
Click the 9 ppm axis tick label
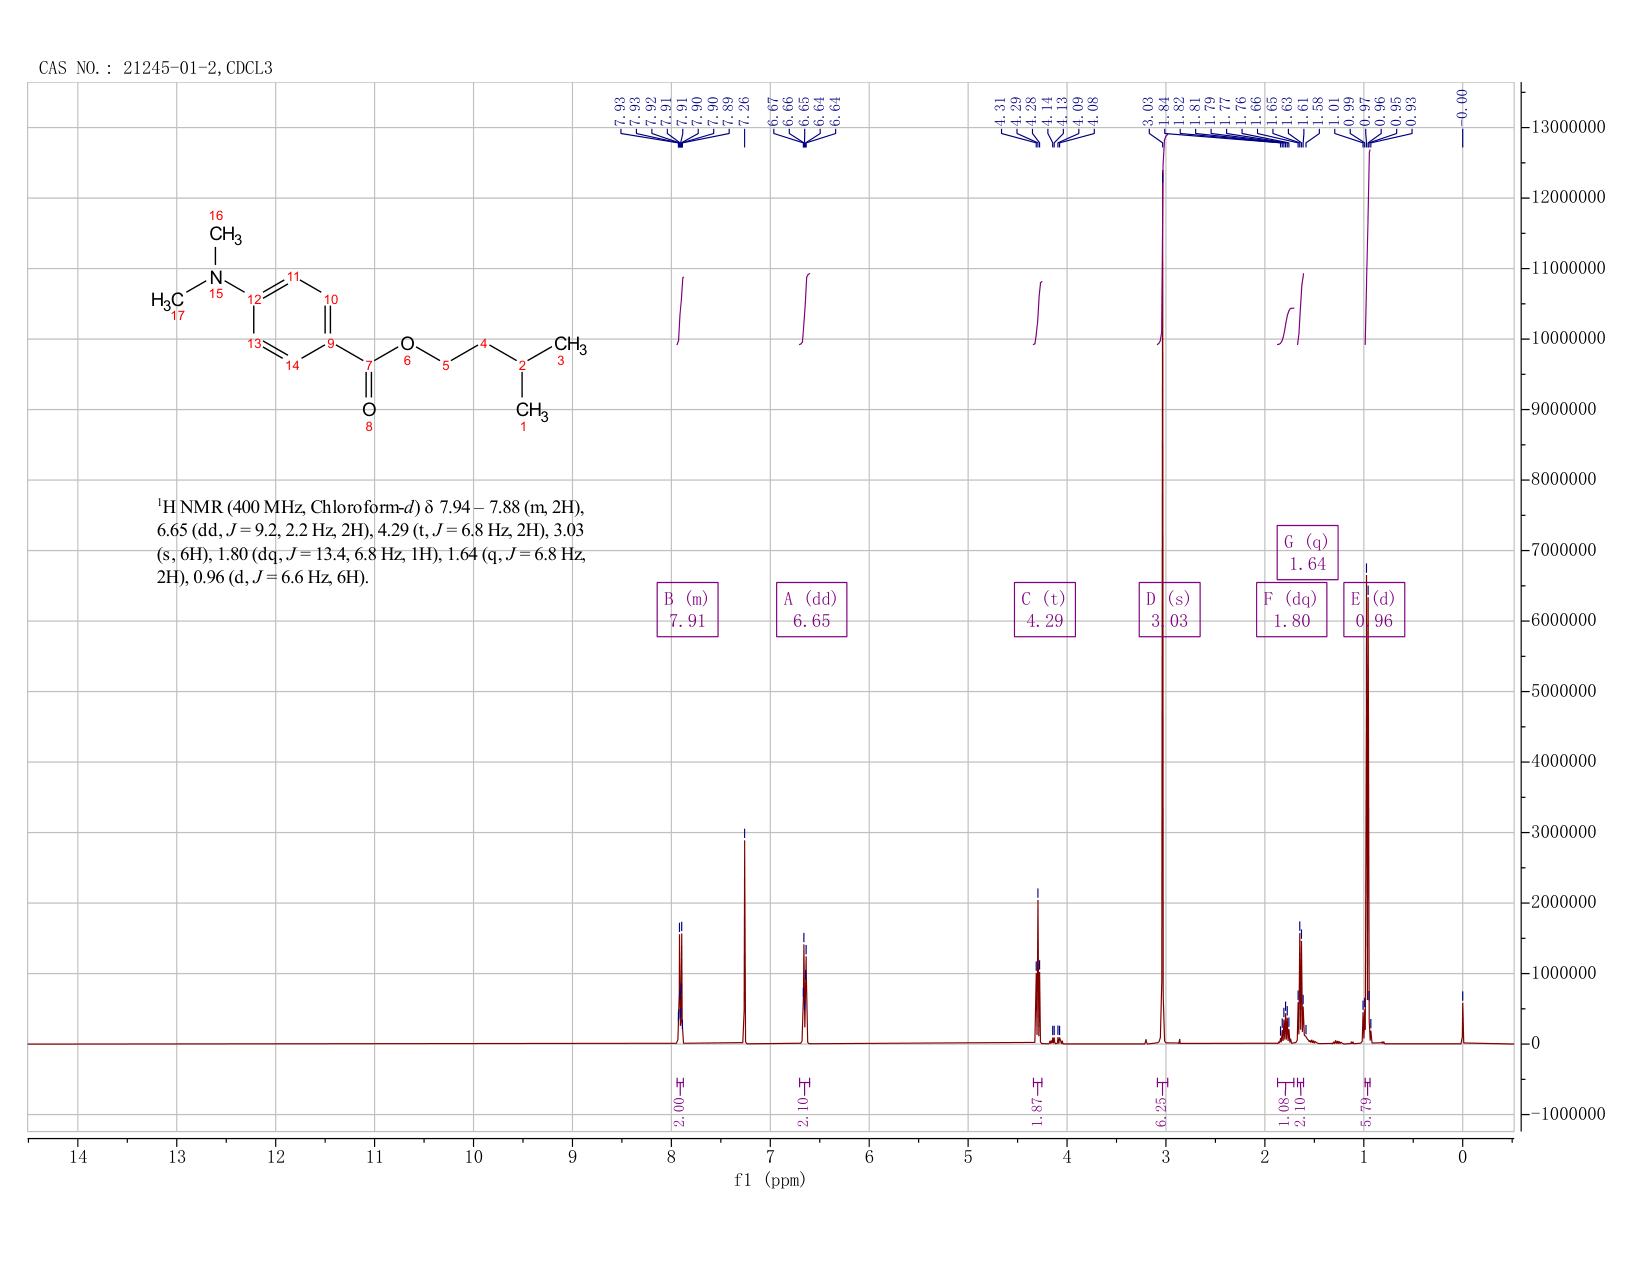point(573,1157)
